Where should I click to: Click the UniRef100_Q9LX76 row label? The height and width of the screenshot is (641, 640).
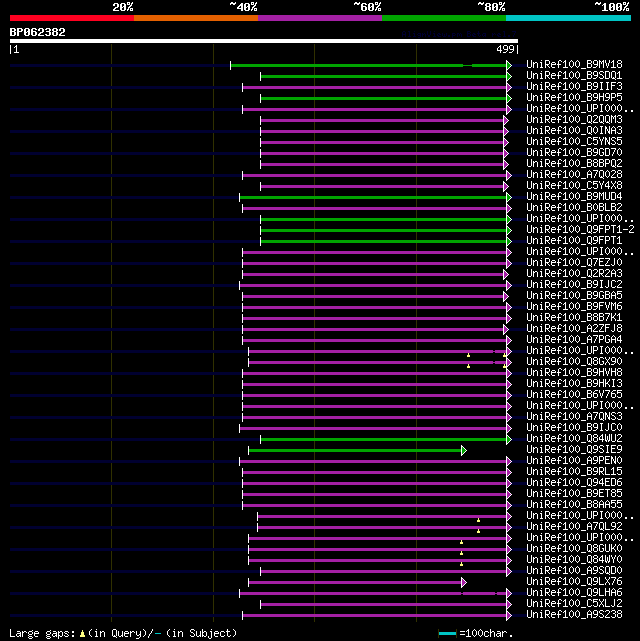click(574, 582)
